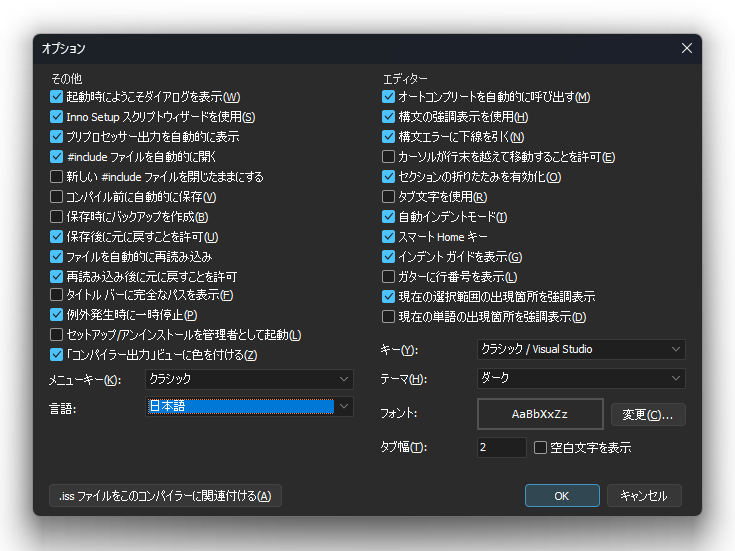735x551 pixels.
Task: Toggle 現在の選択範囲の出現箇所を強調表示
Action: pyautogui.click(x=388, y=297)
